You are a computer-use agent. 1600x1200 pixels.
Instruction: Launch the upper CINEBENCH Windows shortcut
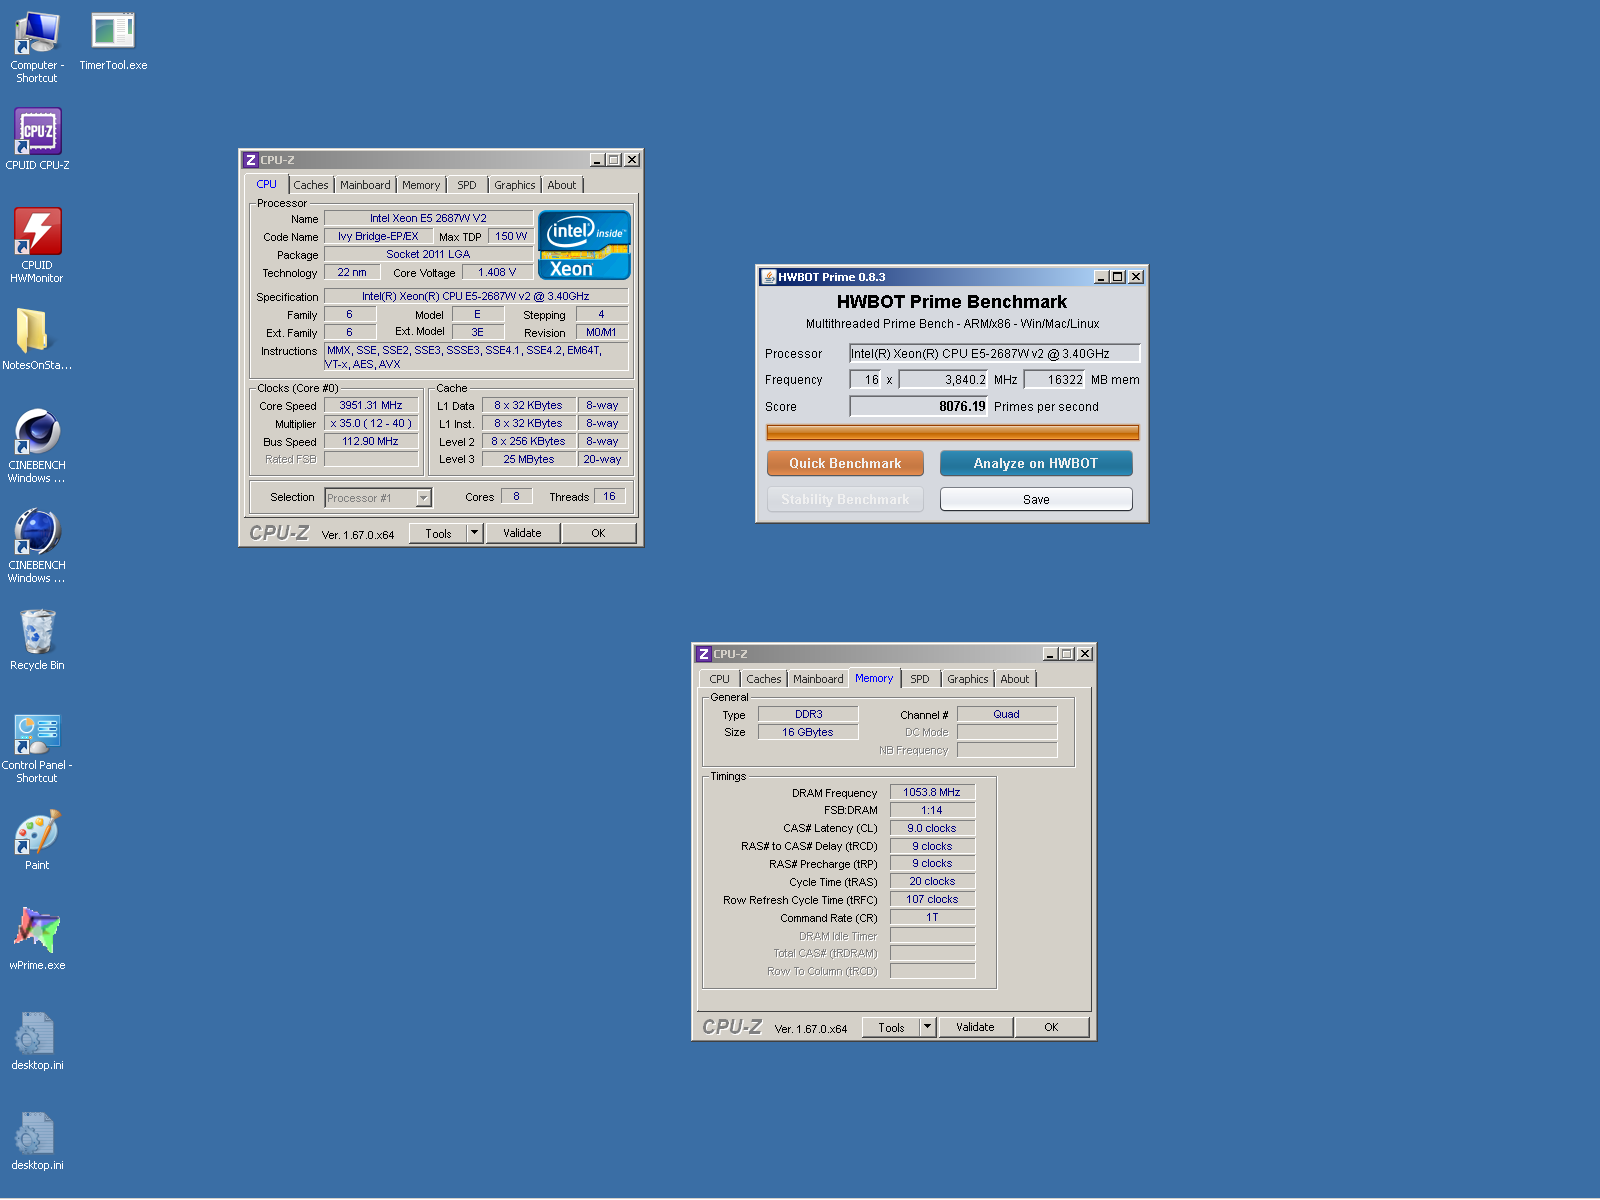[37, 445]
